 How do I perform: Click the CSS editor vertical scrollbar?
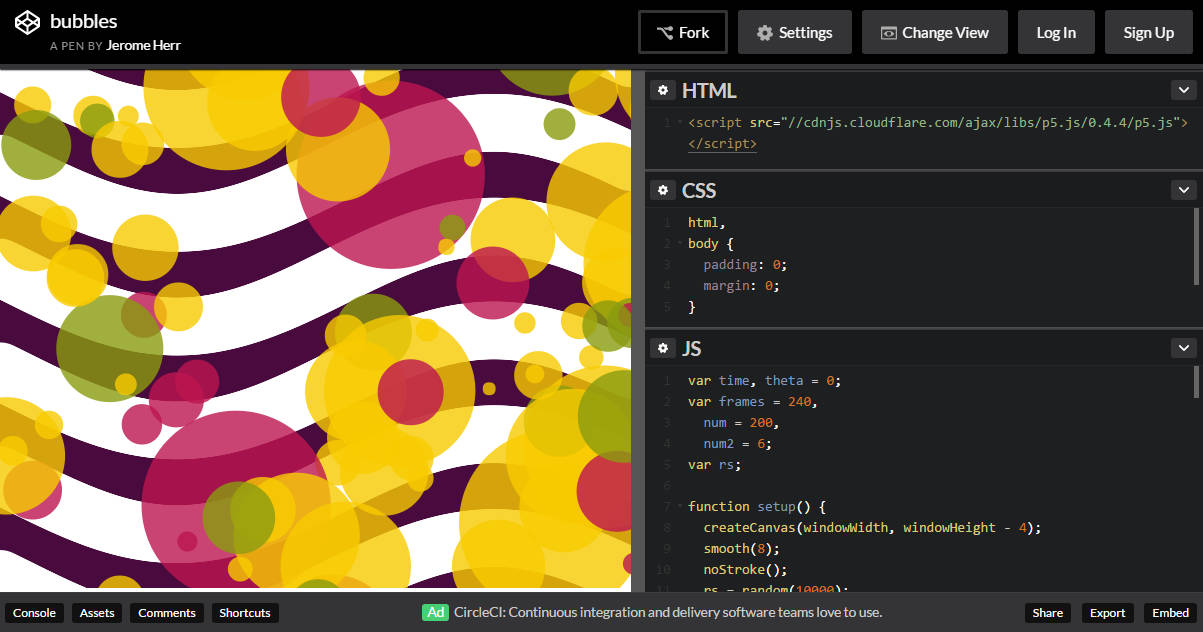(x=1197, y=246)
